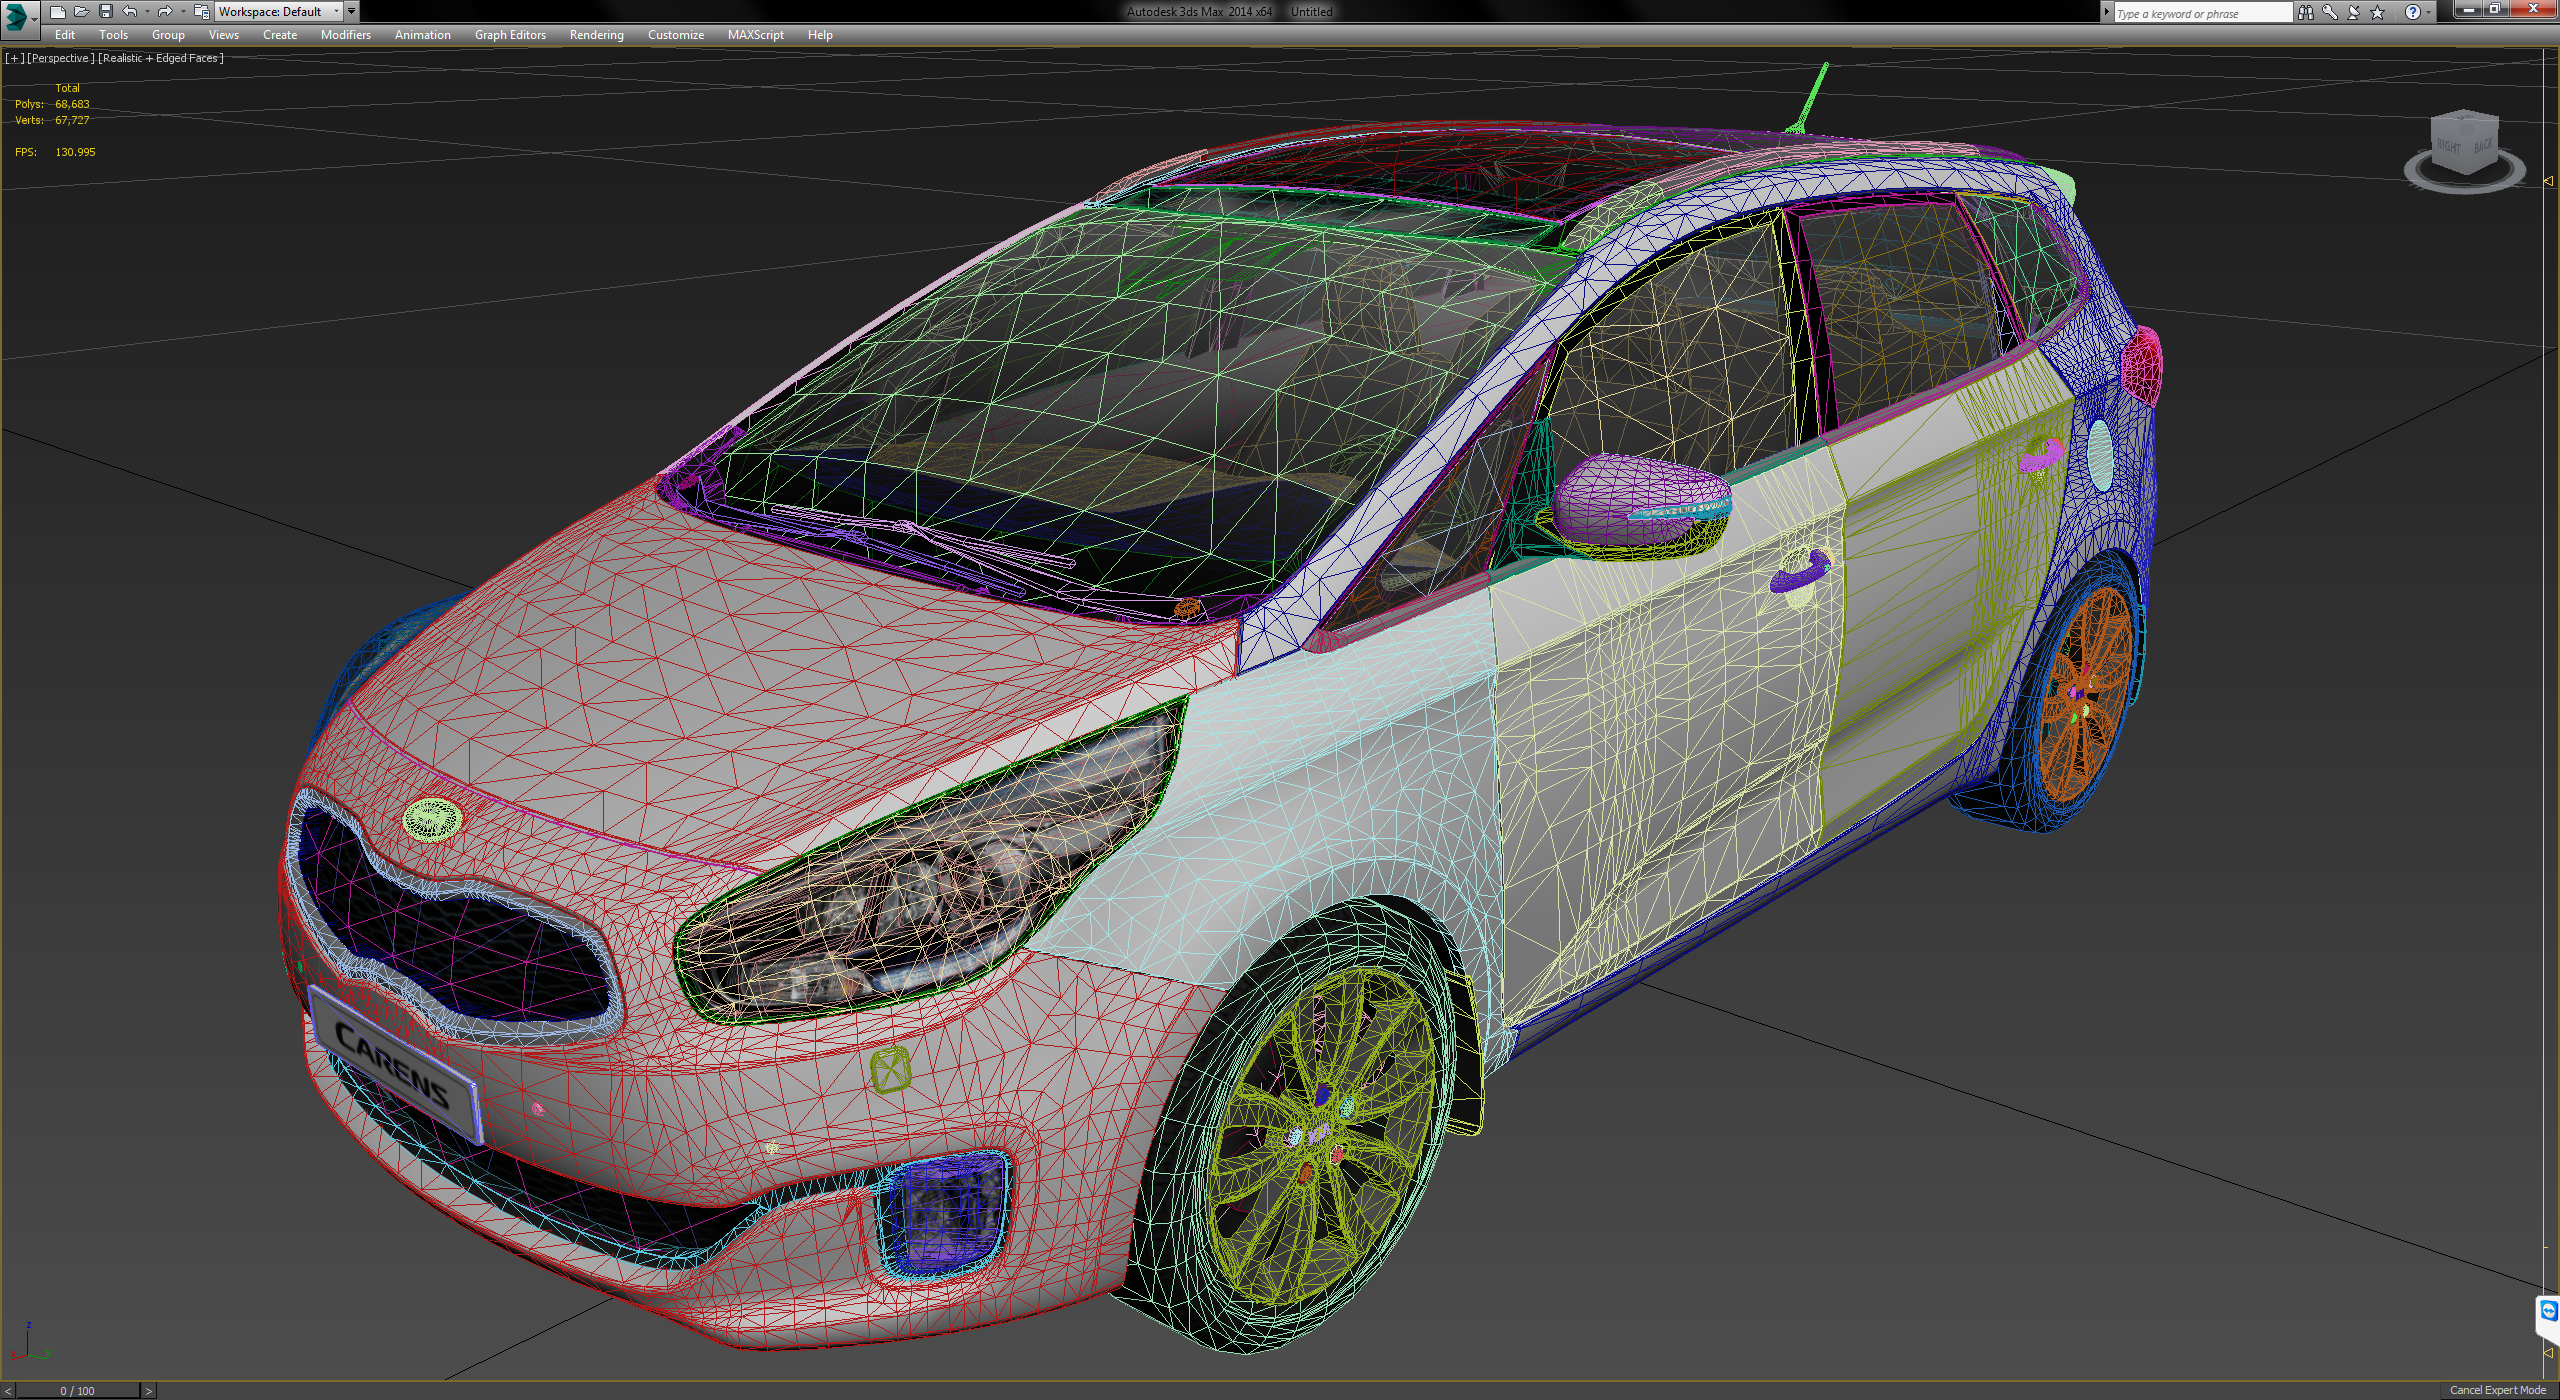This screenshot has height=1400, width=2560.
Task: Sign in using the key icon
Action: click(x=2330, y=12)
